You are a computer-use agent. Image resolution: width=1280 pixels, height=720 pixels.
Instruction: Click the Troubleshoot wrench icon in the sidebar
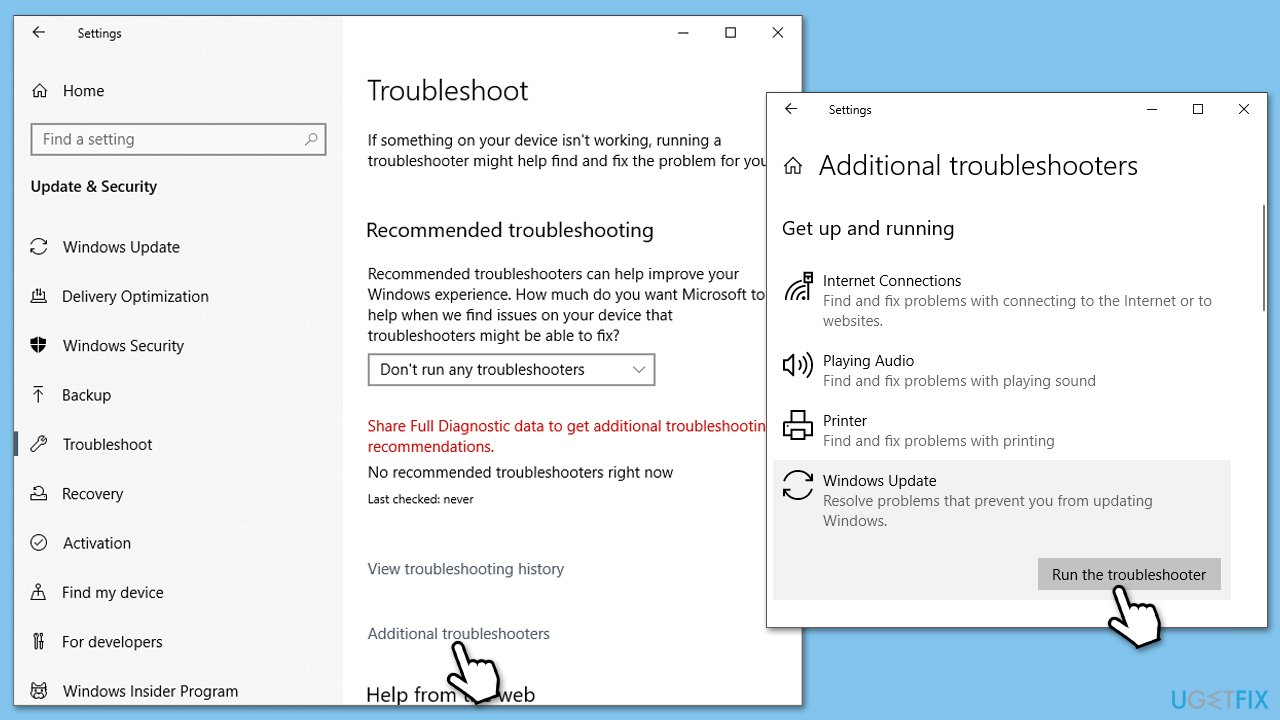pyautogui.click(x=39, y=444)
